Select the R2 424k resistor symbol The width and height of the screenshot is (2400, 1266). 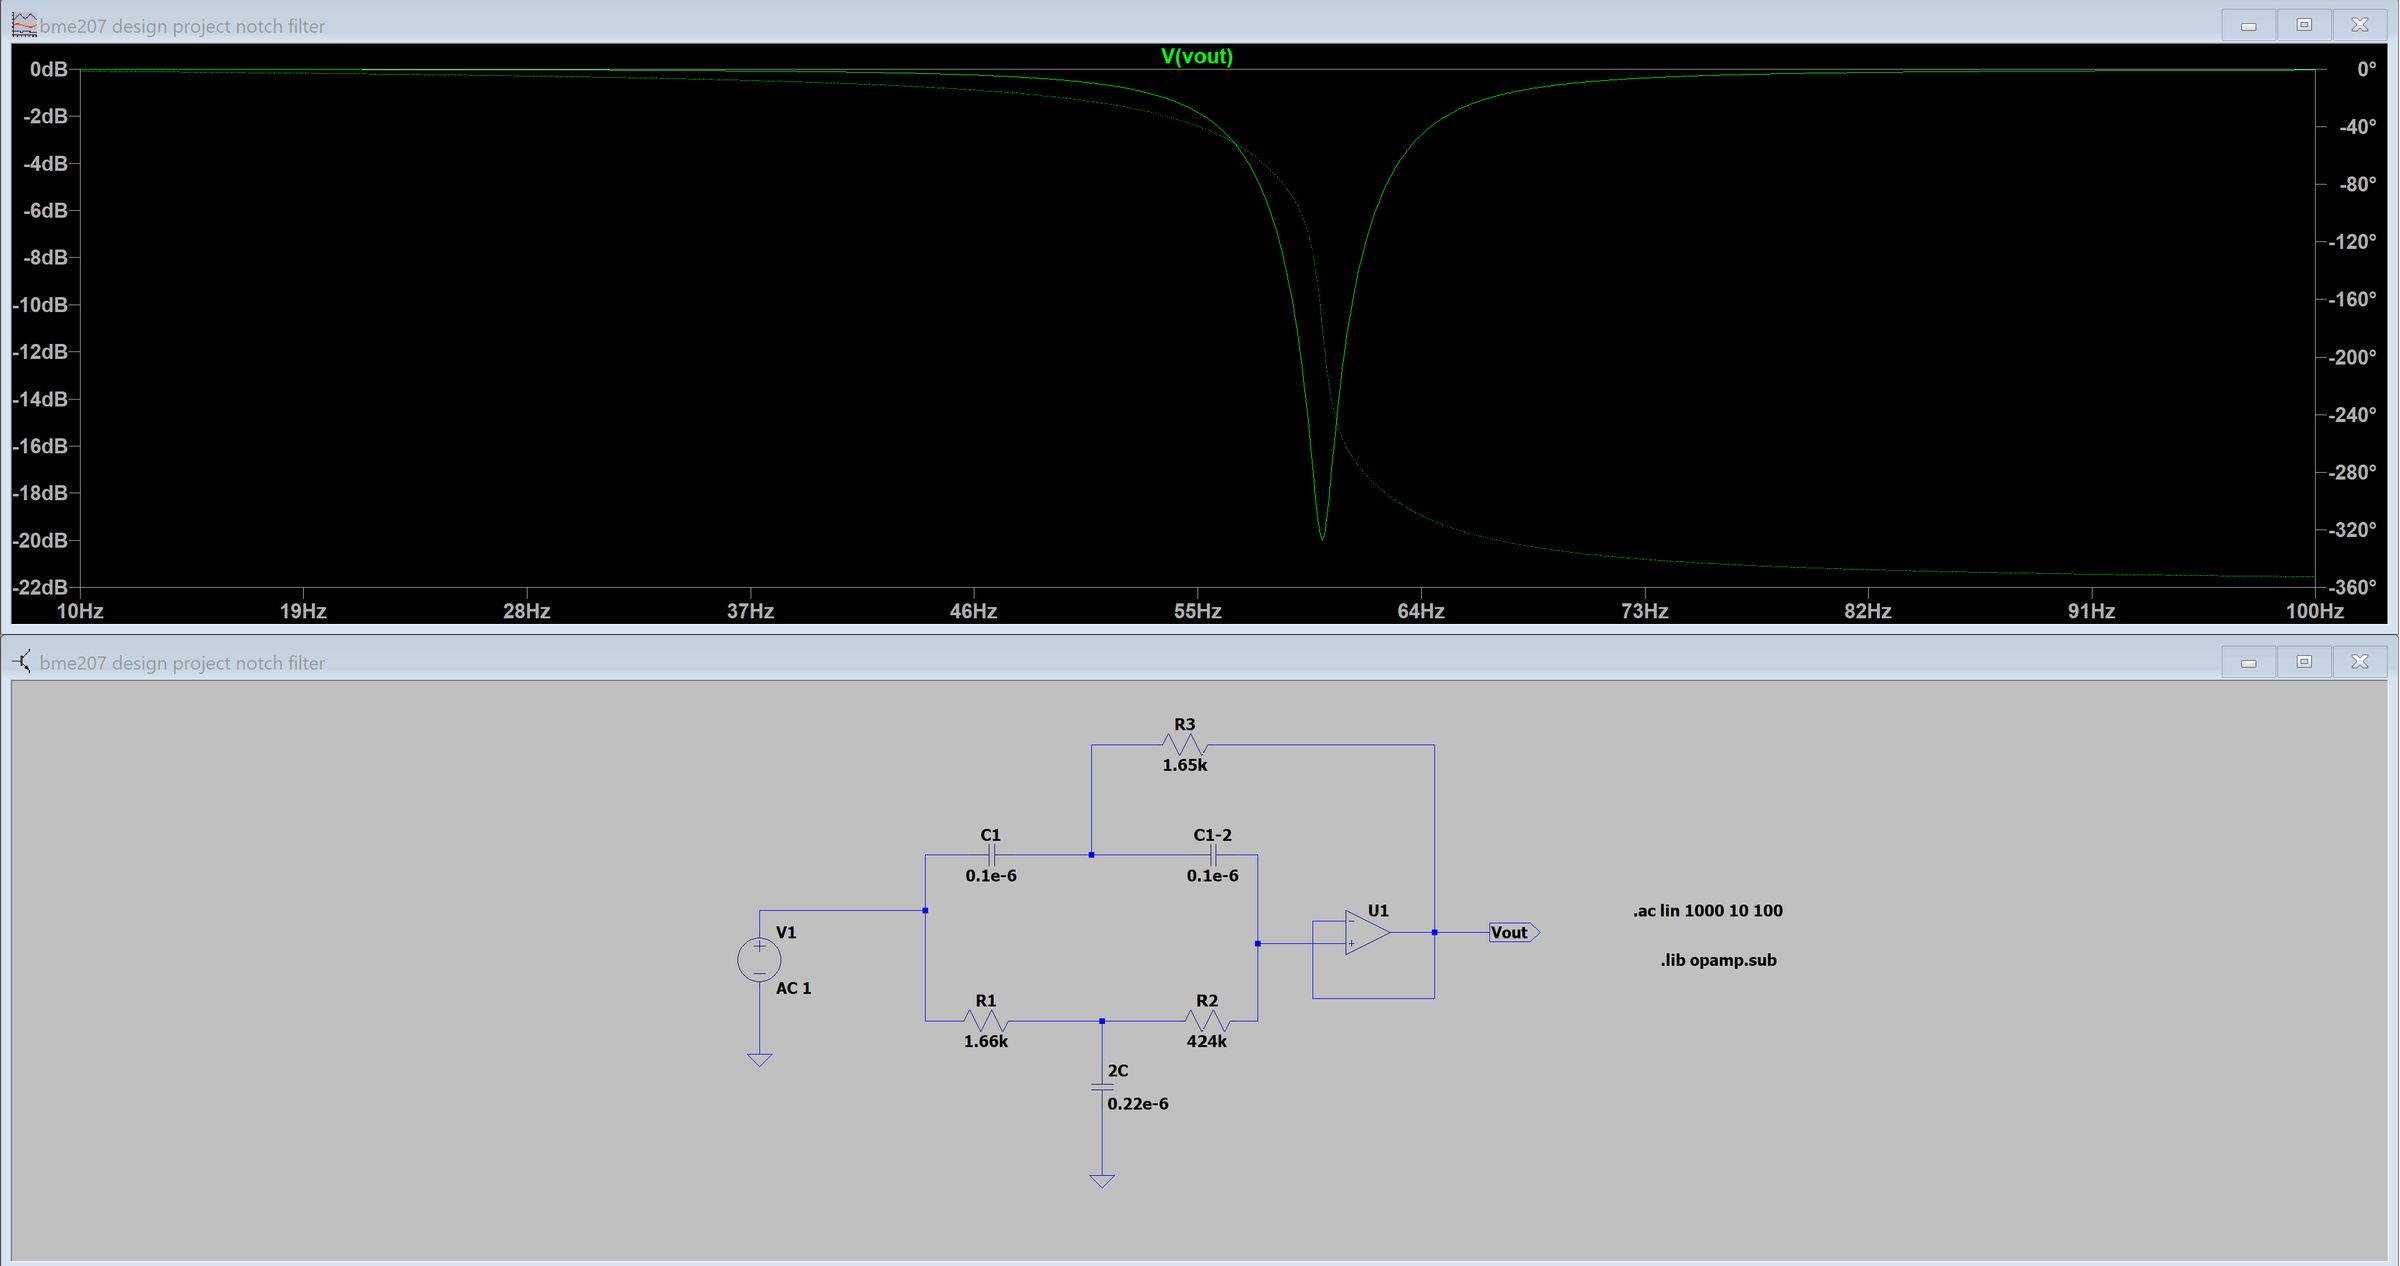tap(1207, 1021)
